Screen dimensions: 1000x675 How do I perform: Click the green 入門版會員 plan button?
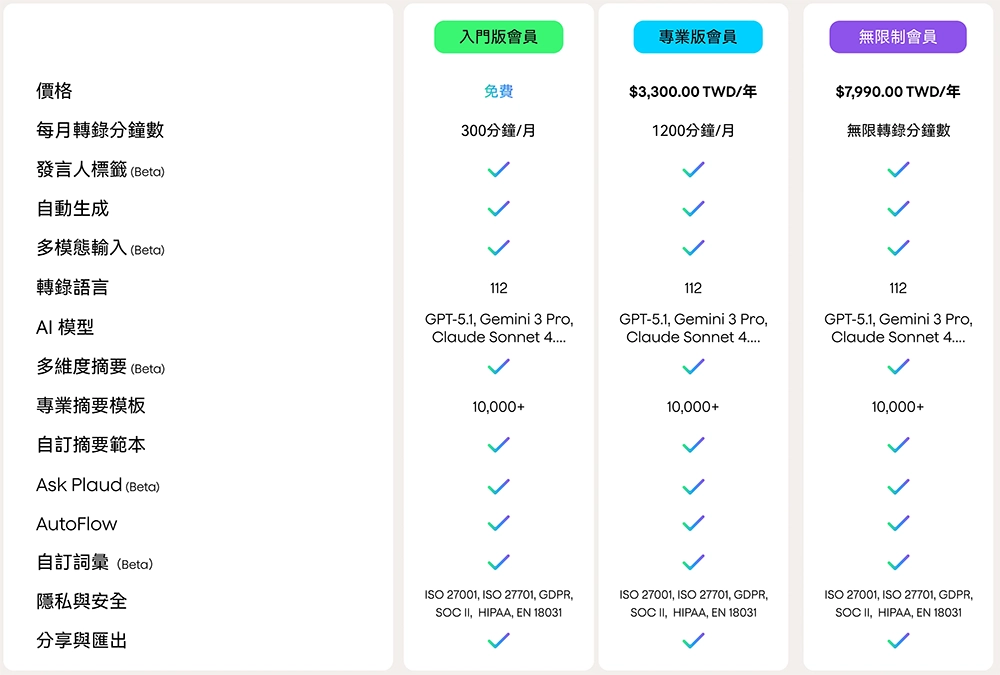pos(498,37)
